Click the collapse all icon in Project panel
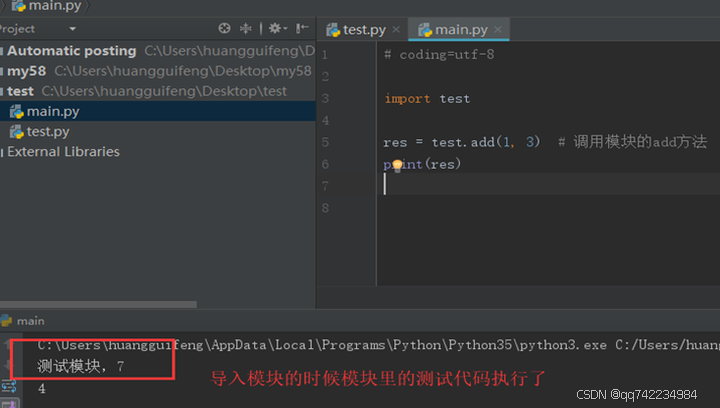The height and width of the screenshot is (408, 720). [x=247, y=29]
